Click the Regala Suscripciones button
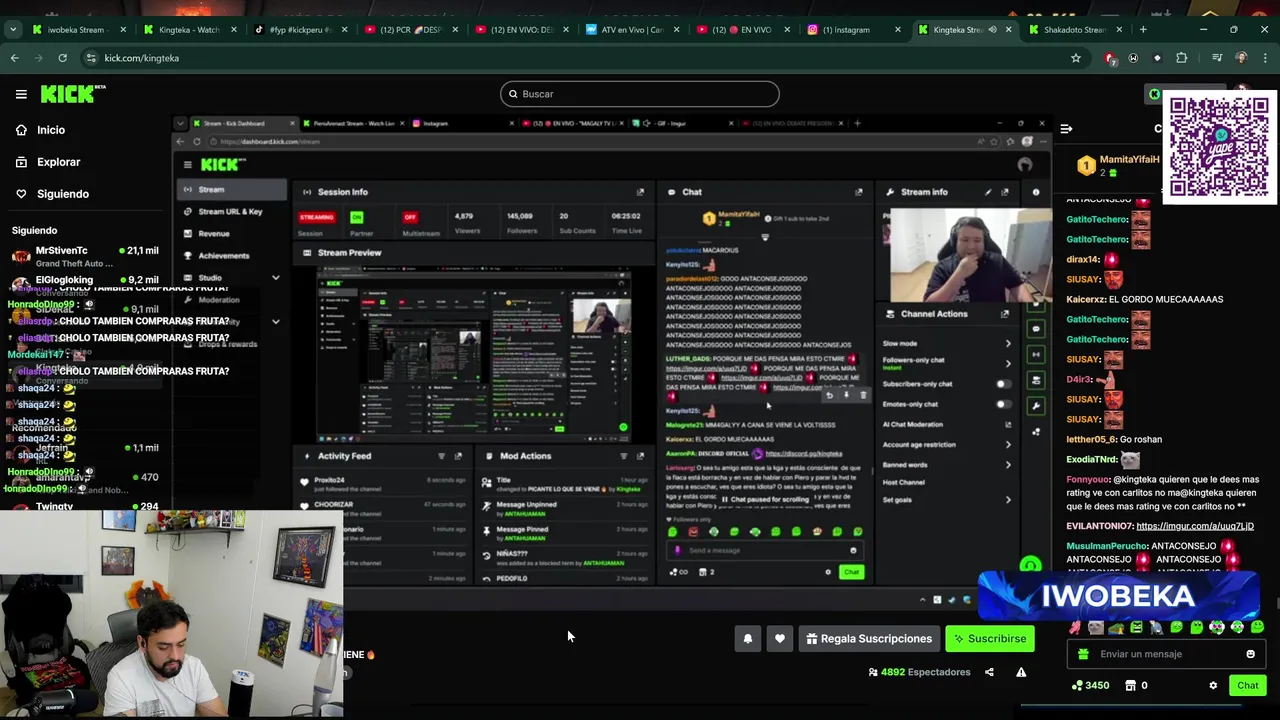This screenshot has width=1280, height=720. pyautogui.click(x=867, y=639)
